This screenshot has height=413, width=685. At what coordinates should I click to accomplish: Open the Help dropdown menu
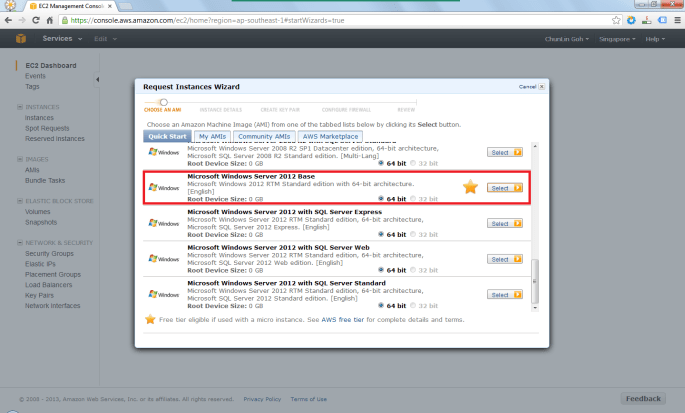click(x=655, y=39)
